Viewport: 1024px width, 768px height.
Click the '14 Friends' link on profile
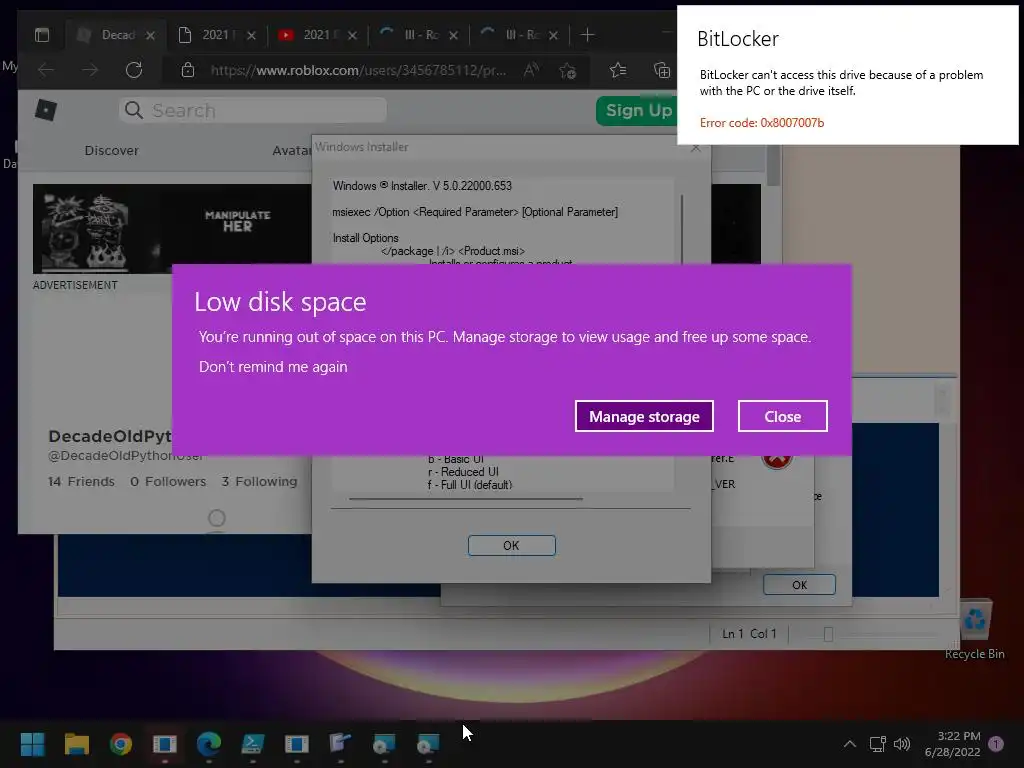(81, 481)
